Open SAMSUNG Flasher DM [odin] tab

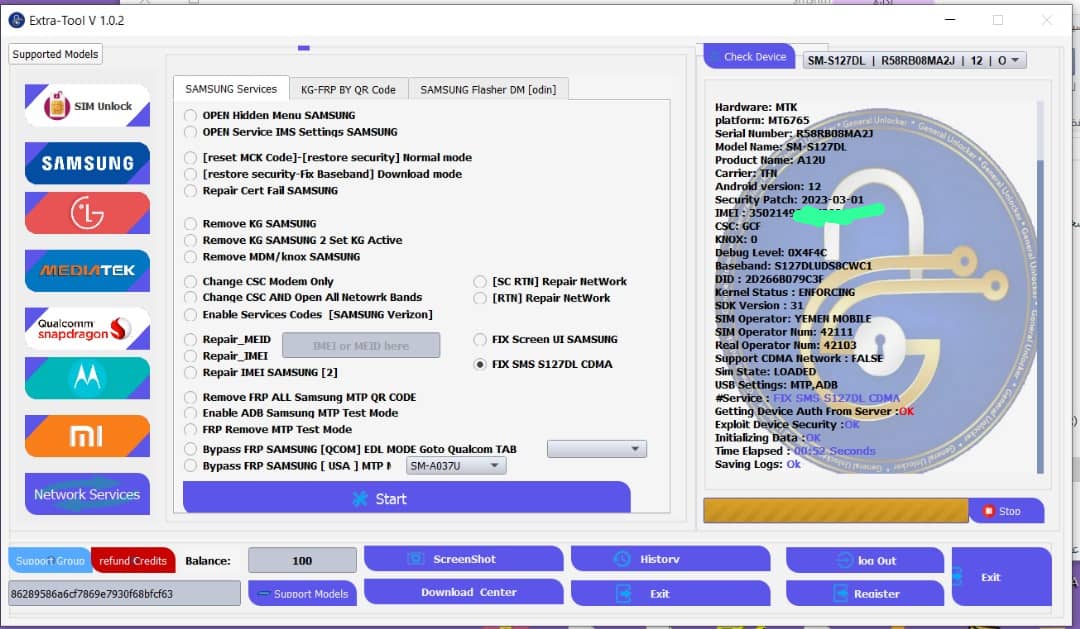click(x=488, y=89)
